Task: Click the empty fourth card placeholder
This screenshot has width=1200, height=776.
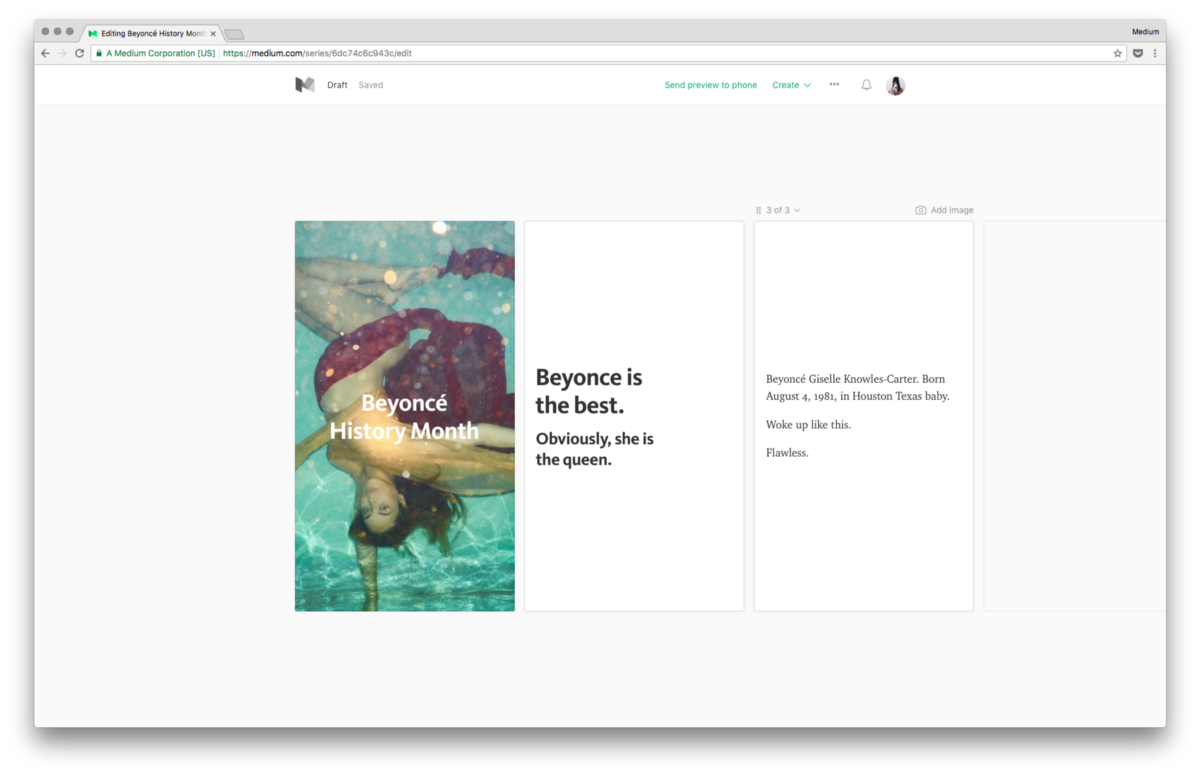Action: click(x=1074, y=416)
